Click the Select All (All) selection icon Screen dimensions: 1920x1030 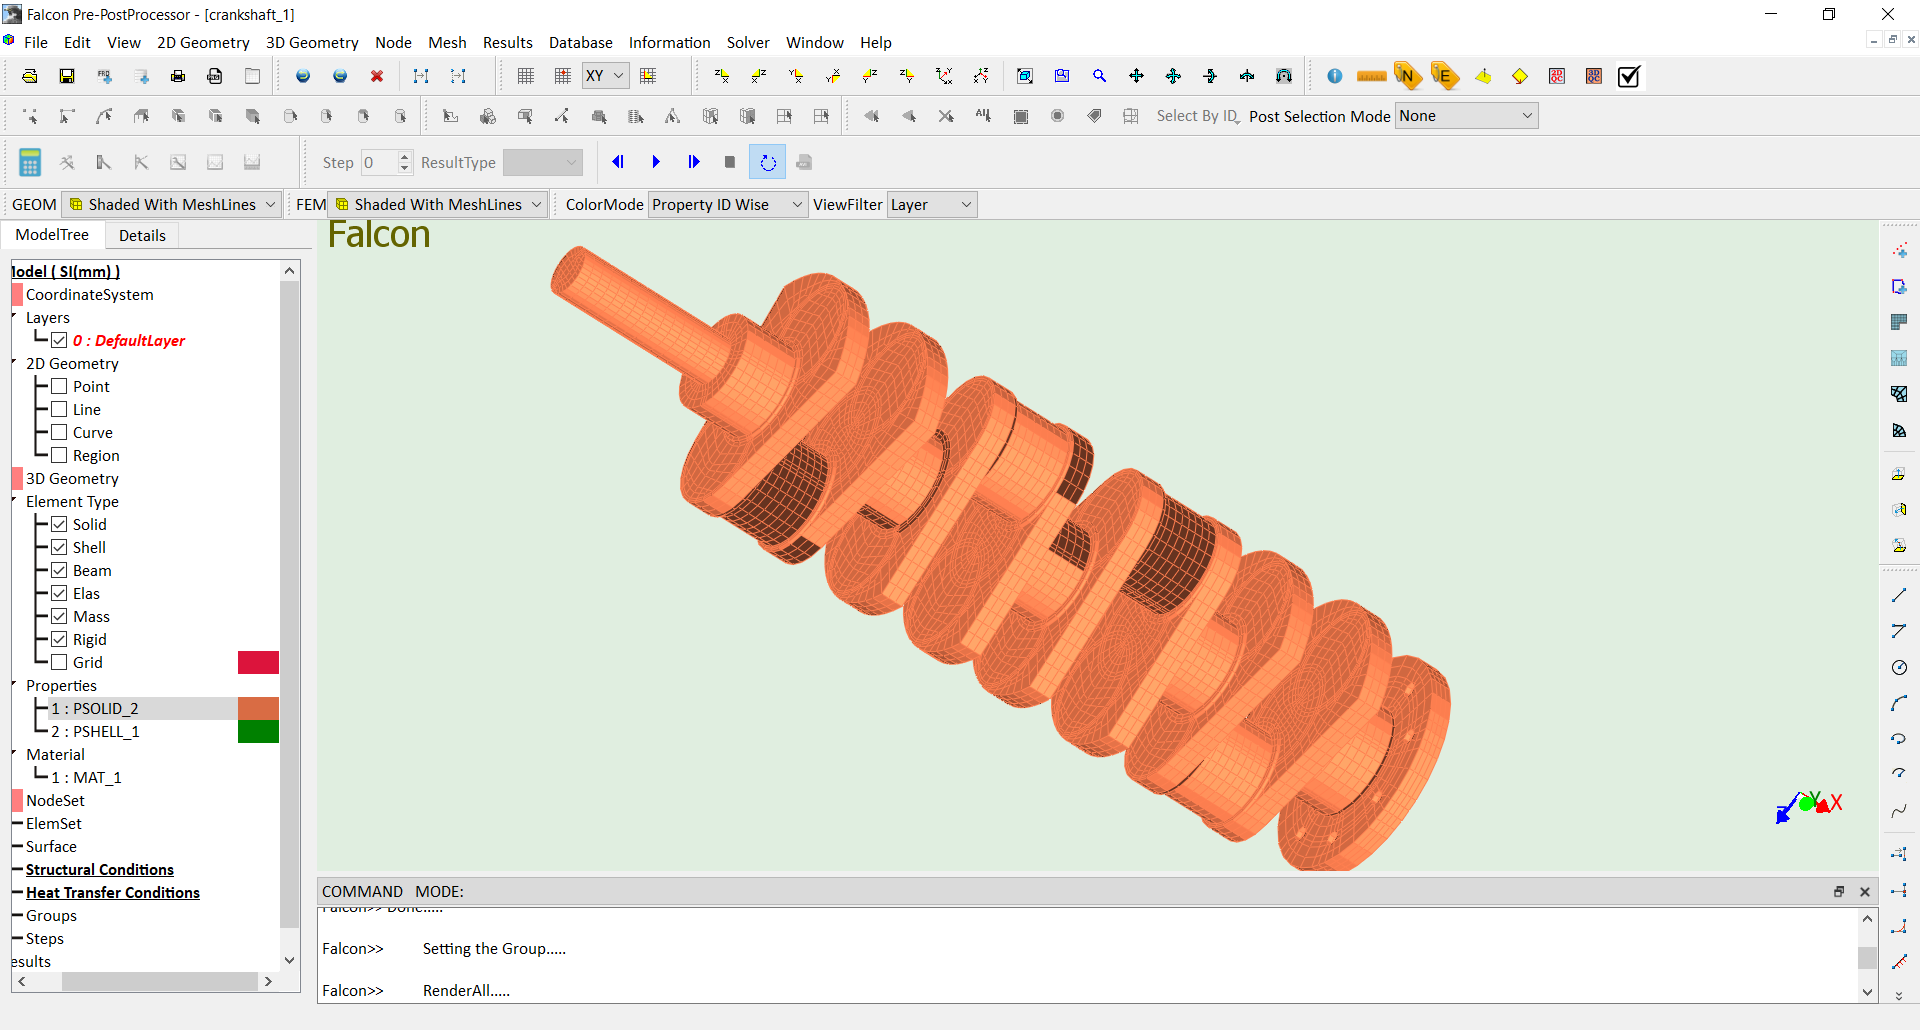[983, 116]
